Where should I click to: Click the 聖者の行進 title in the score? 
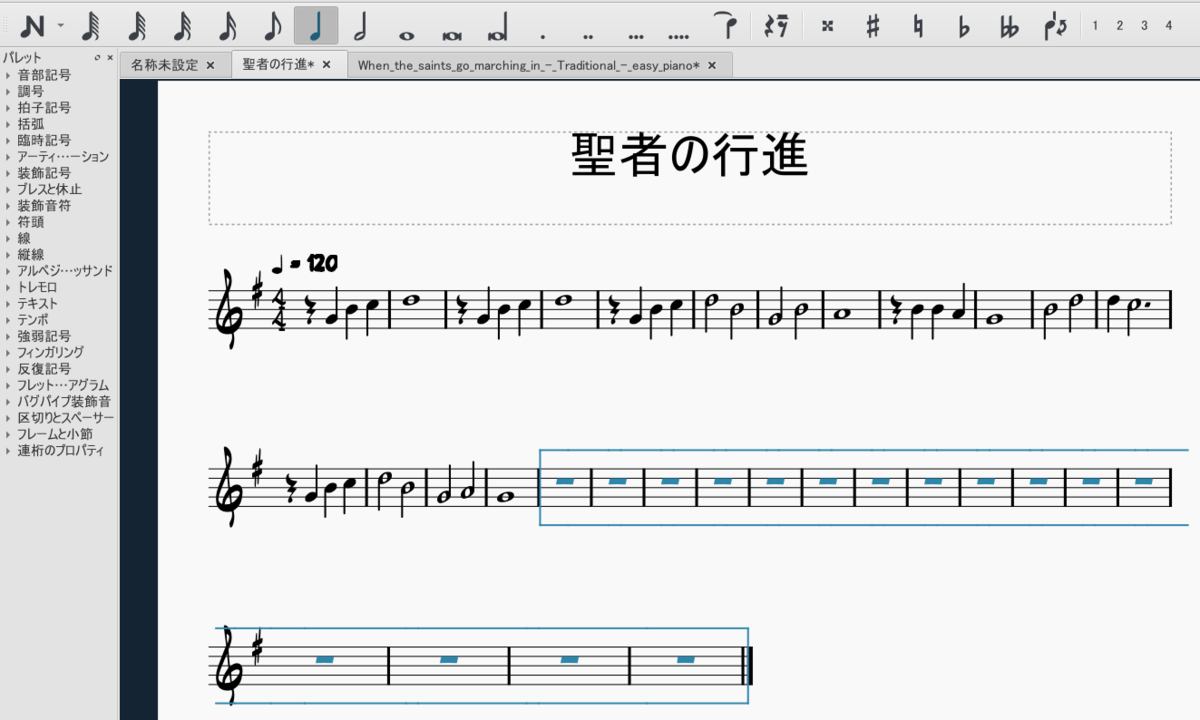tap(686, 156)
